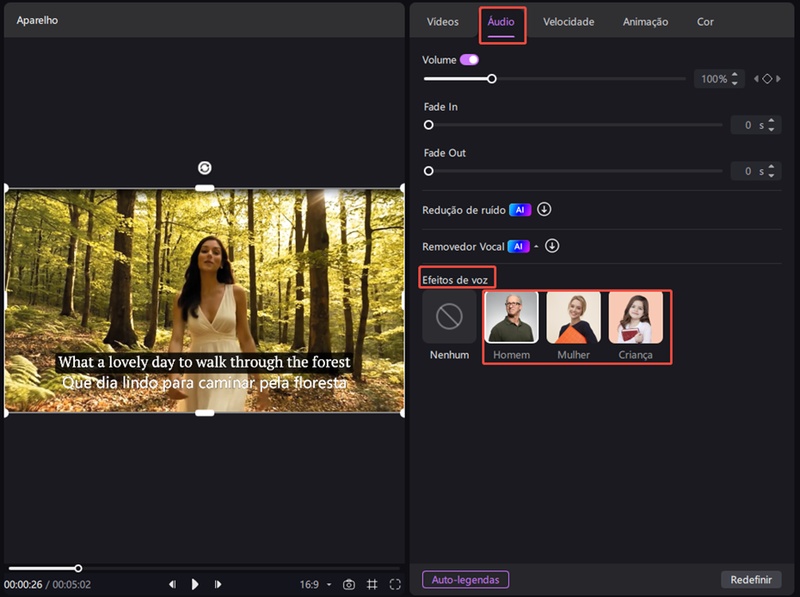Download the Removedor Vocal AI feature

[552, 246]
